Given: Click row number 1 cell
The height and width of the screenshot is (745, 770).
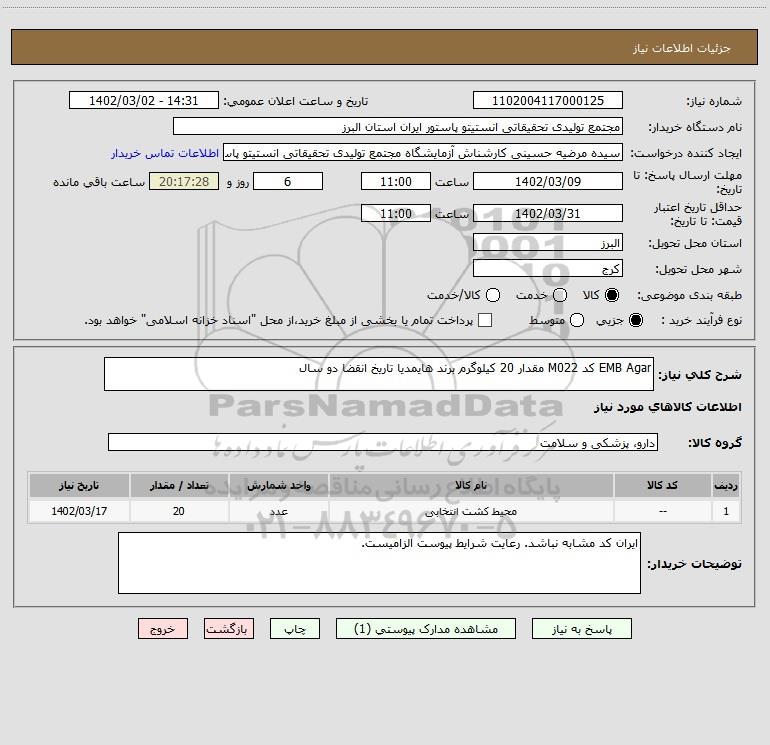Looking at the screenshot, I should [x=726, y=511].
